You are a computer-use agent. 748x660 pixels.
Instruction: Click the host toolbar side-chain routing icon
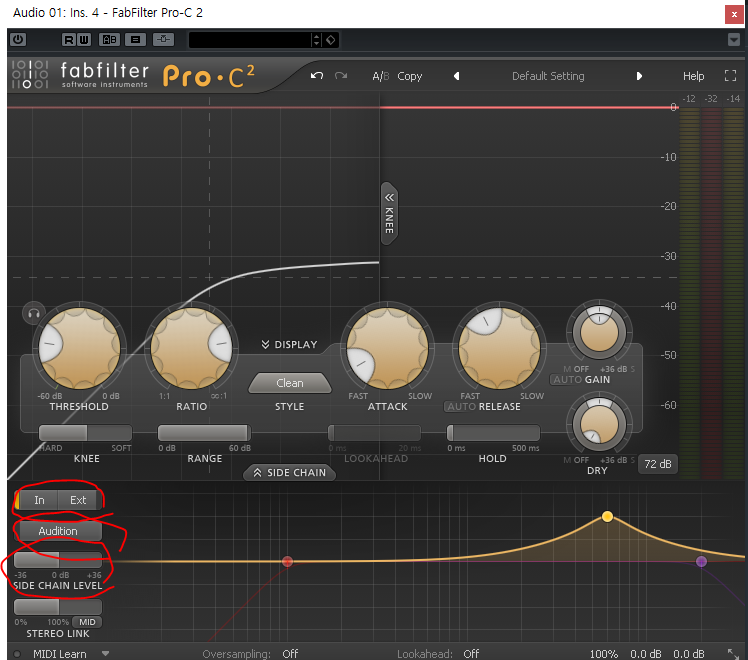point(163,40)
